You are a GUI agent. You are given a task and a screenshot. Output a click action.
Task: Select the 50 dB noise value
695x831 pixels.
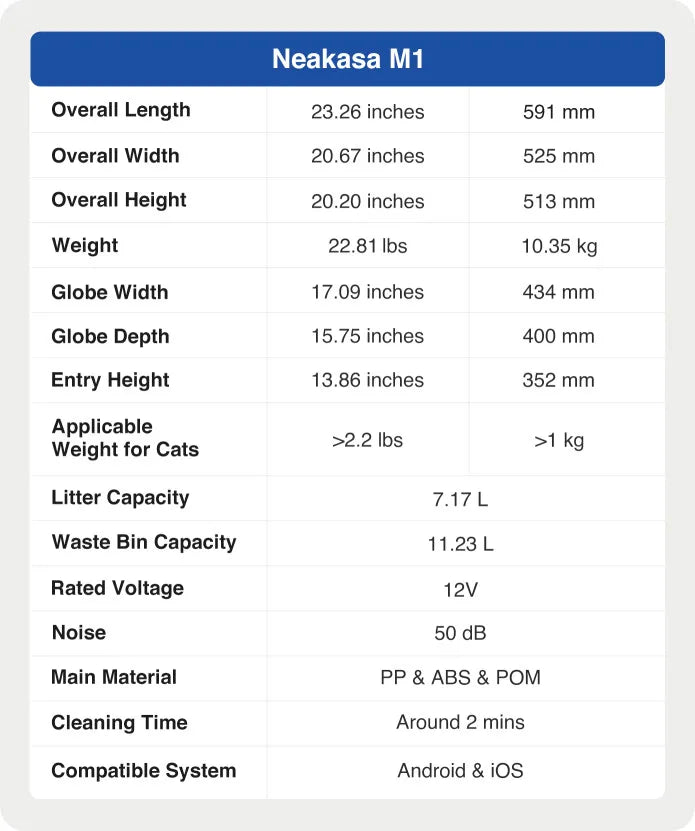(460, 633)
